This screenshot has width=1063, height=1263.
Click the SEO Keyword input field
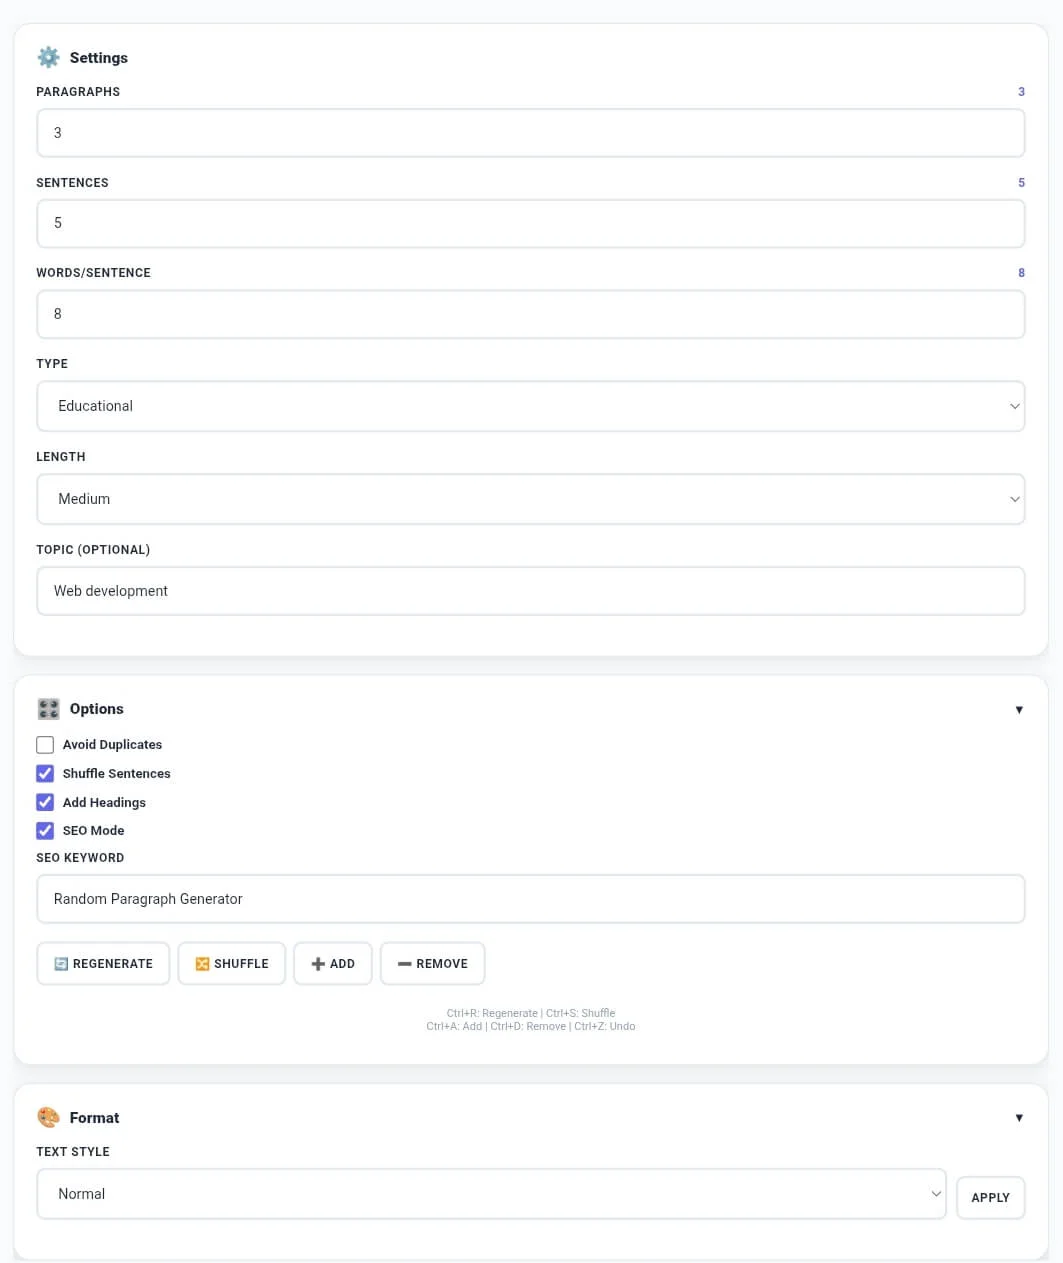click(x=530, y=898)
